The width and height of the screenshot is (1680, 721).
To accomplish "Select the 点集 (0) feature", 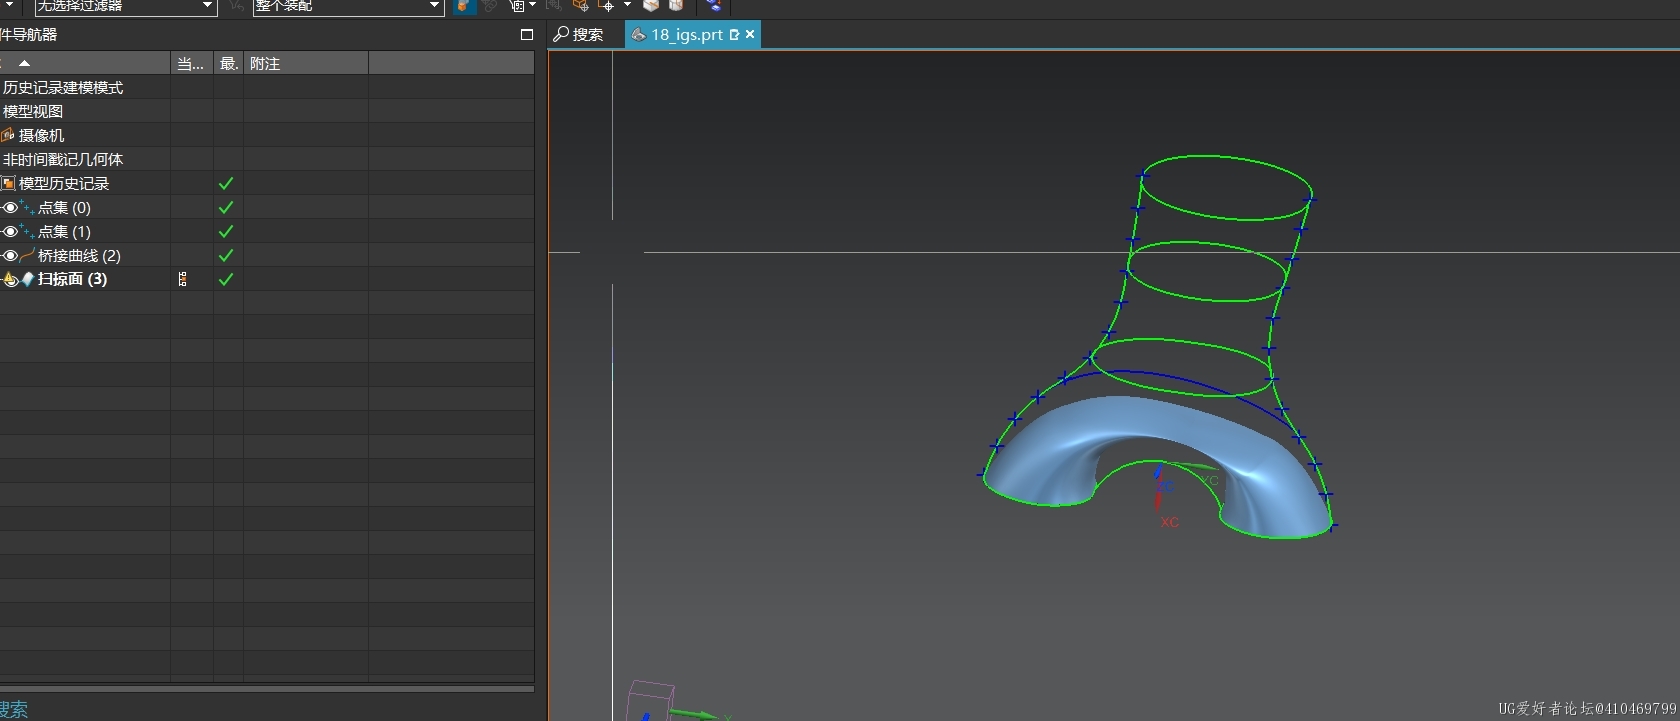I will tap(64, 207).
